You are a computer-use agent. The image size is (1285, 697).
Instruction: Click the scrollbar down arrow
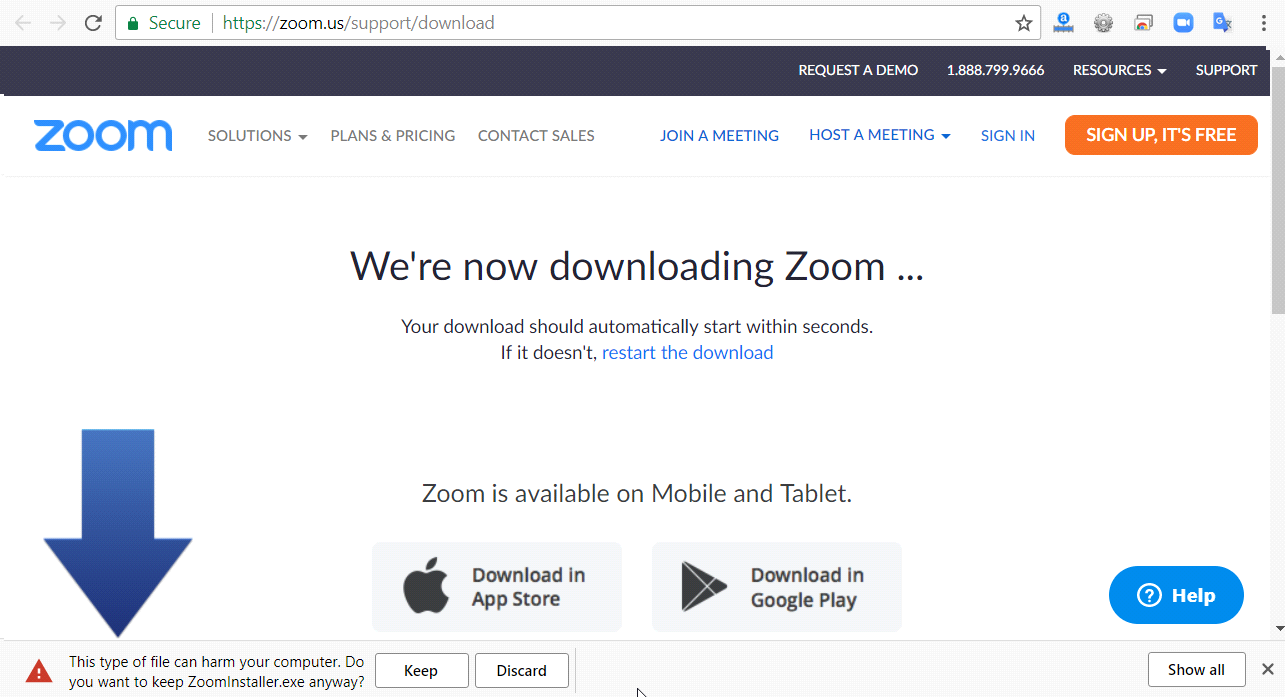point(1278,629)
